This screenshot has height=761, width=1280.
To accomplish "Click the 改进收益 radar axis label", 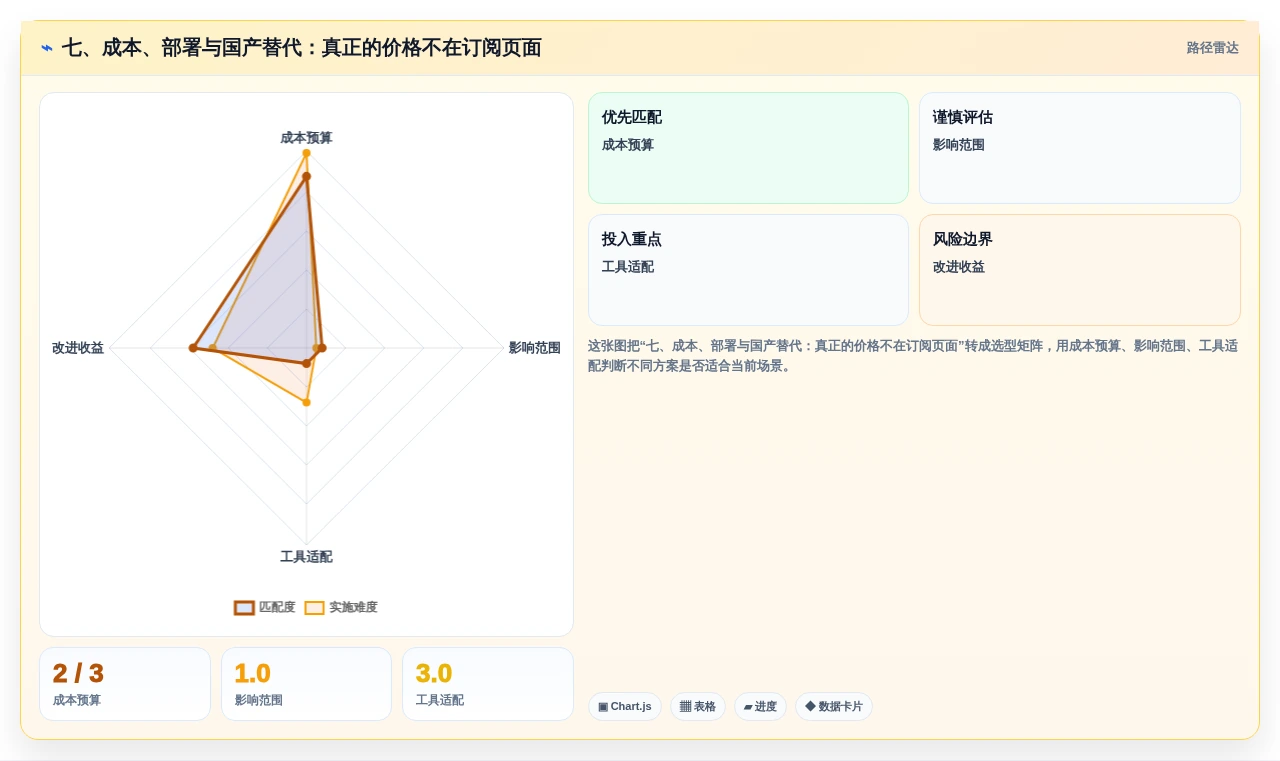I will 78,348.
